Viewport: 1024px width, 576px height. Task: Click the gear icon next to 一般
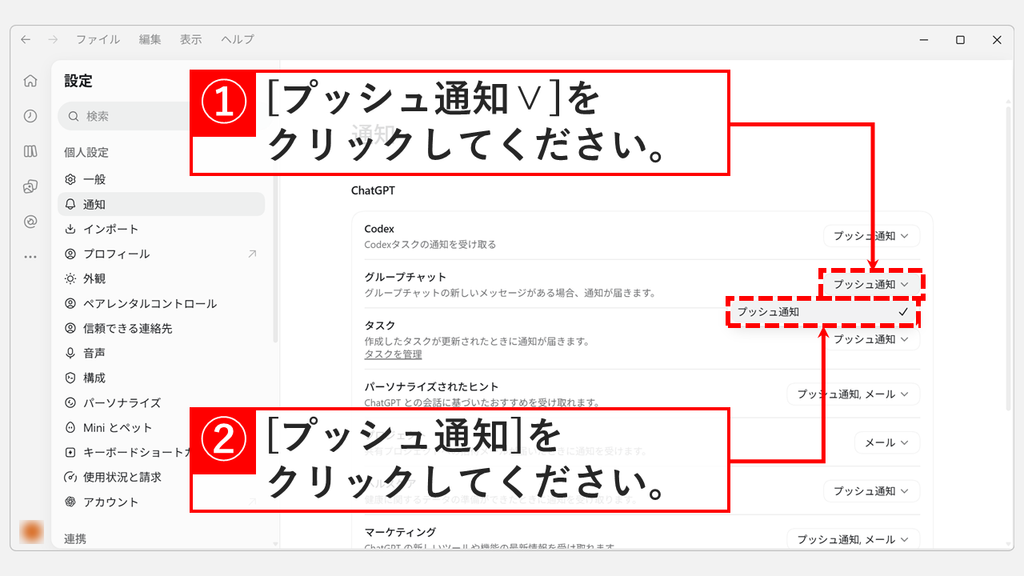pos(71,179)
